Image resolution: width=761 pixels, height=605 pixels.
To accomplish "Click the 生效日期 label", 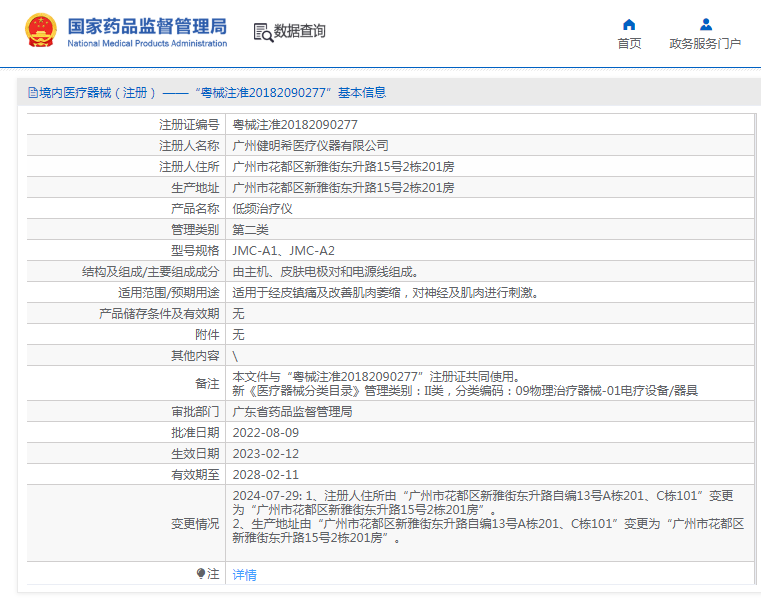I will coord(195,454).
